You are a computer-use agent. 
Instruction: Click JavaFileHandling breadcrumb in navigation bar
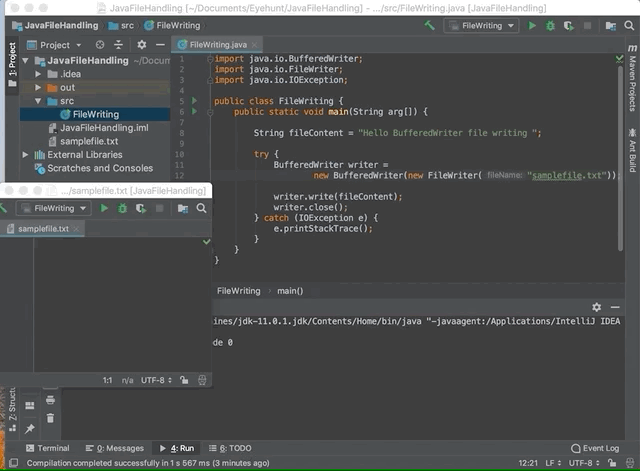pos(56,26)
